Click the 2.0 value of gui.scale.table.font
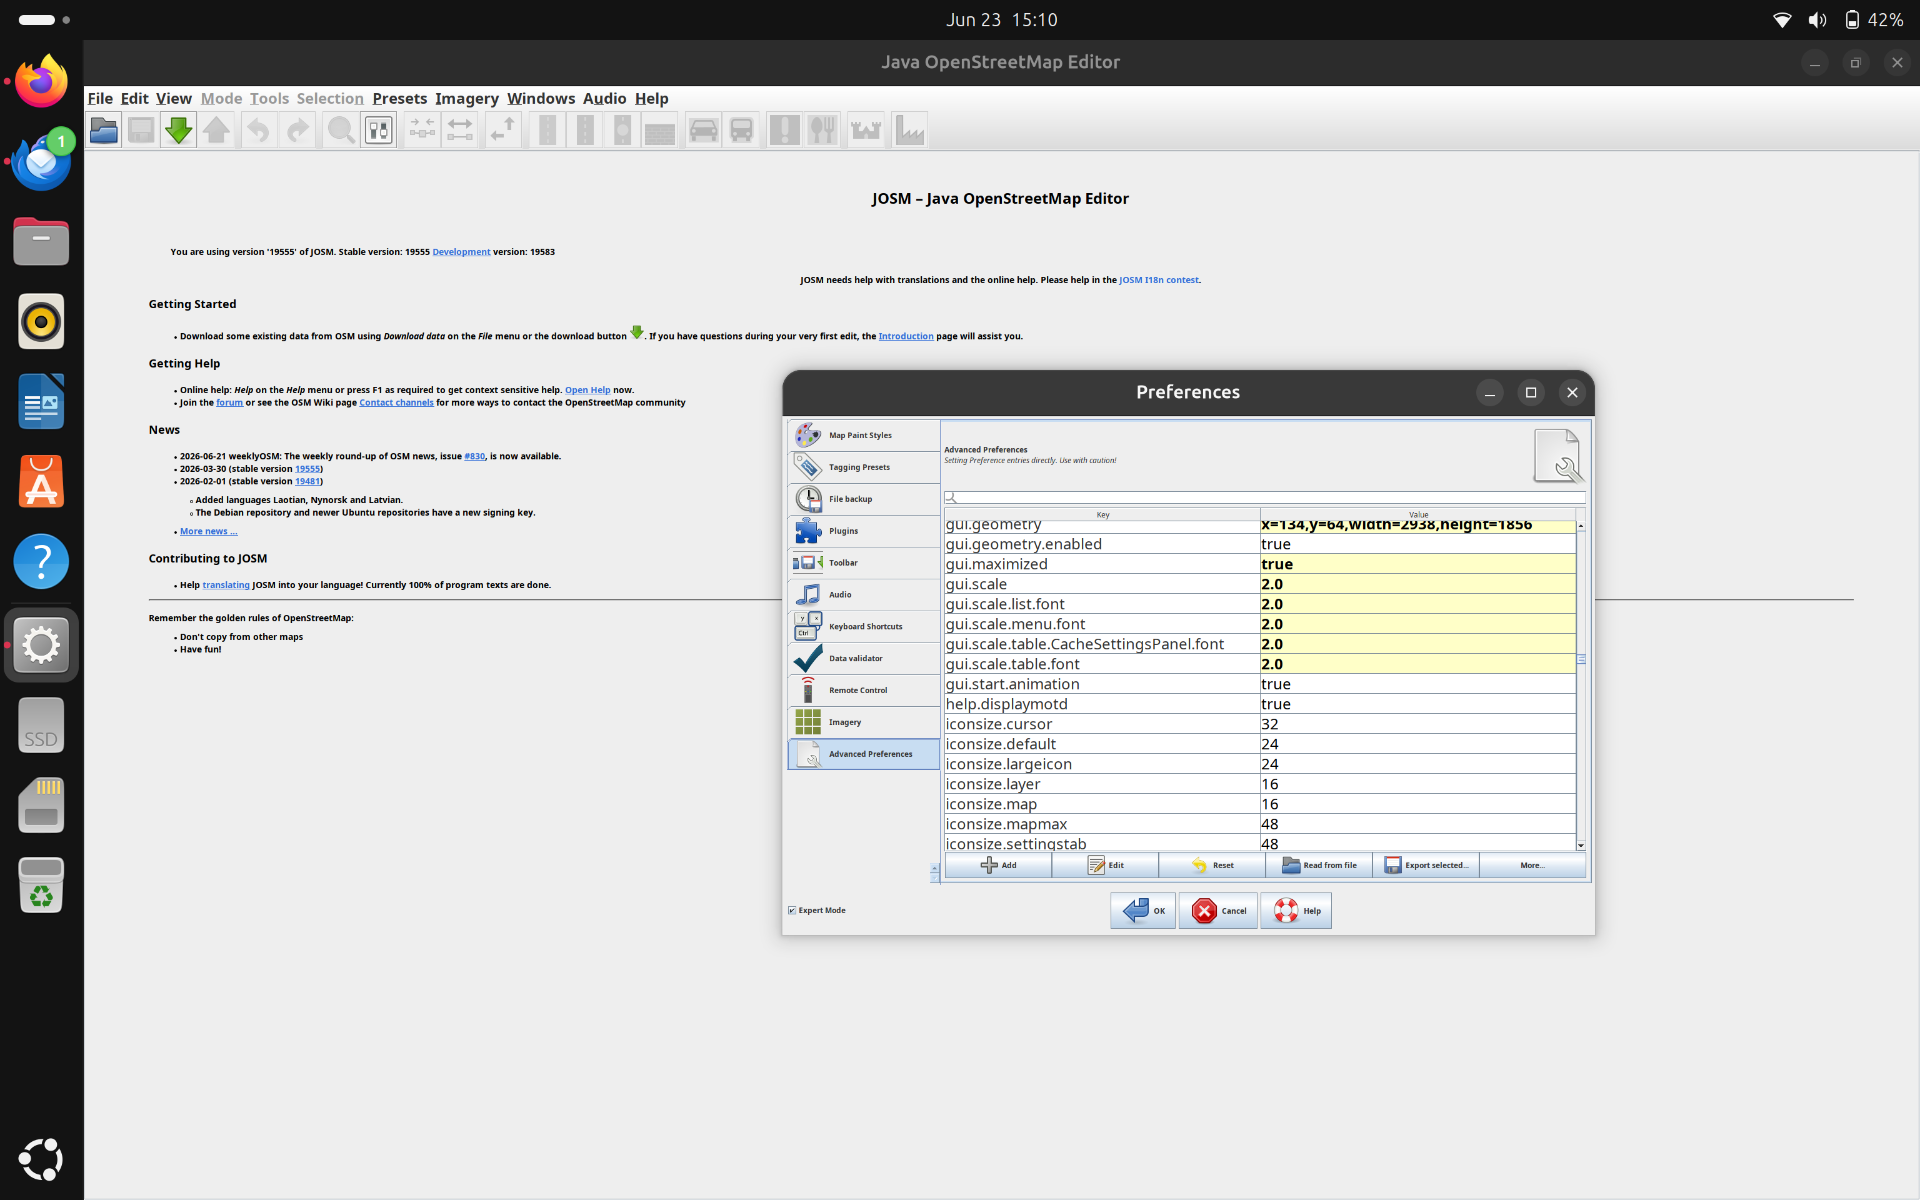Screen dimensions: 1920x1200 1418,664
